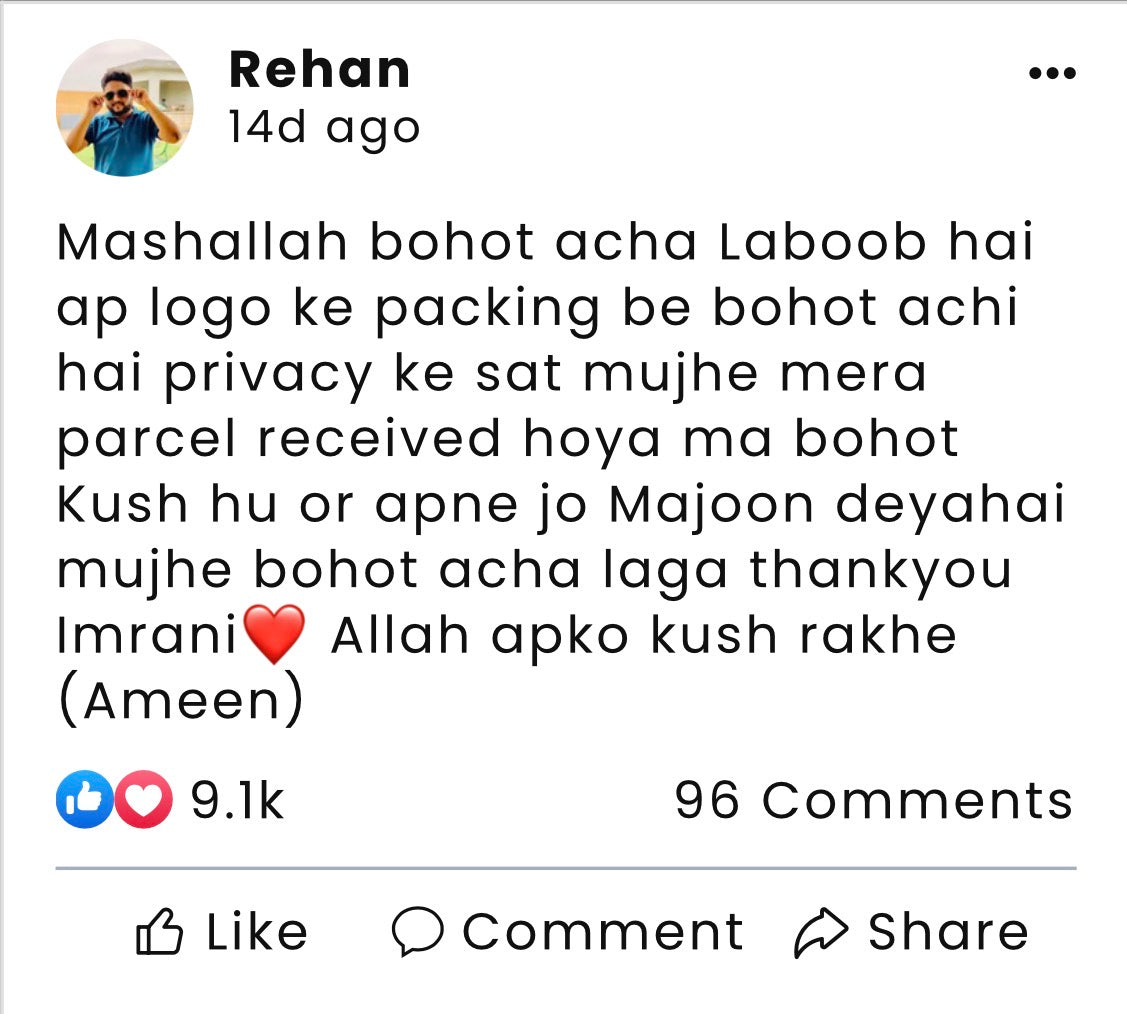Click the word thankyou in the post

pyautogui.click(x=880, y=571)
